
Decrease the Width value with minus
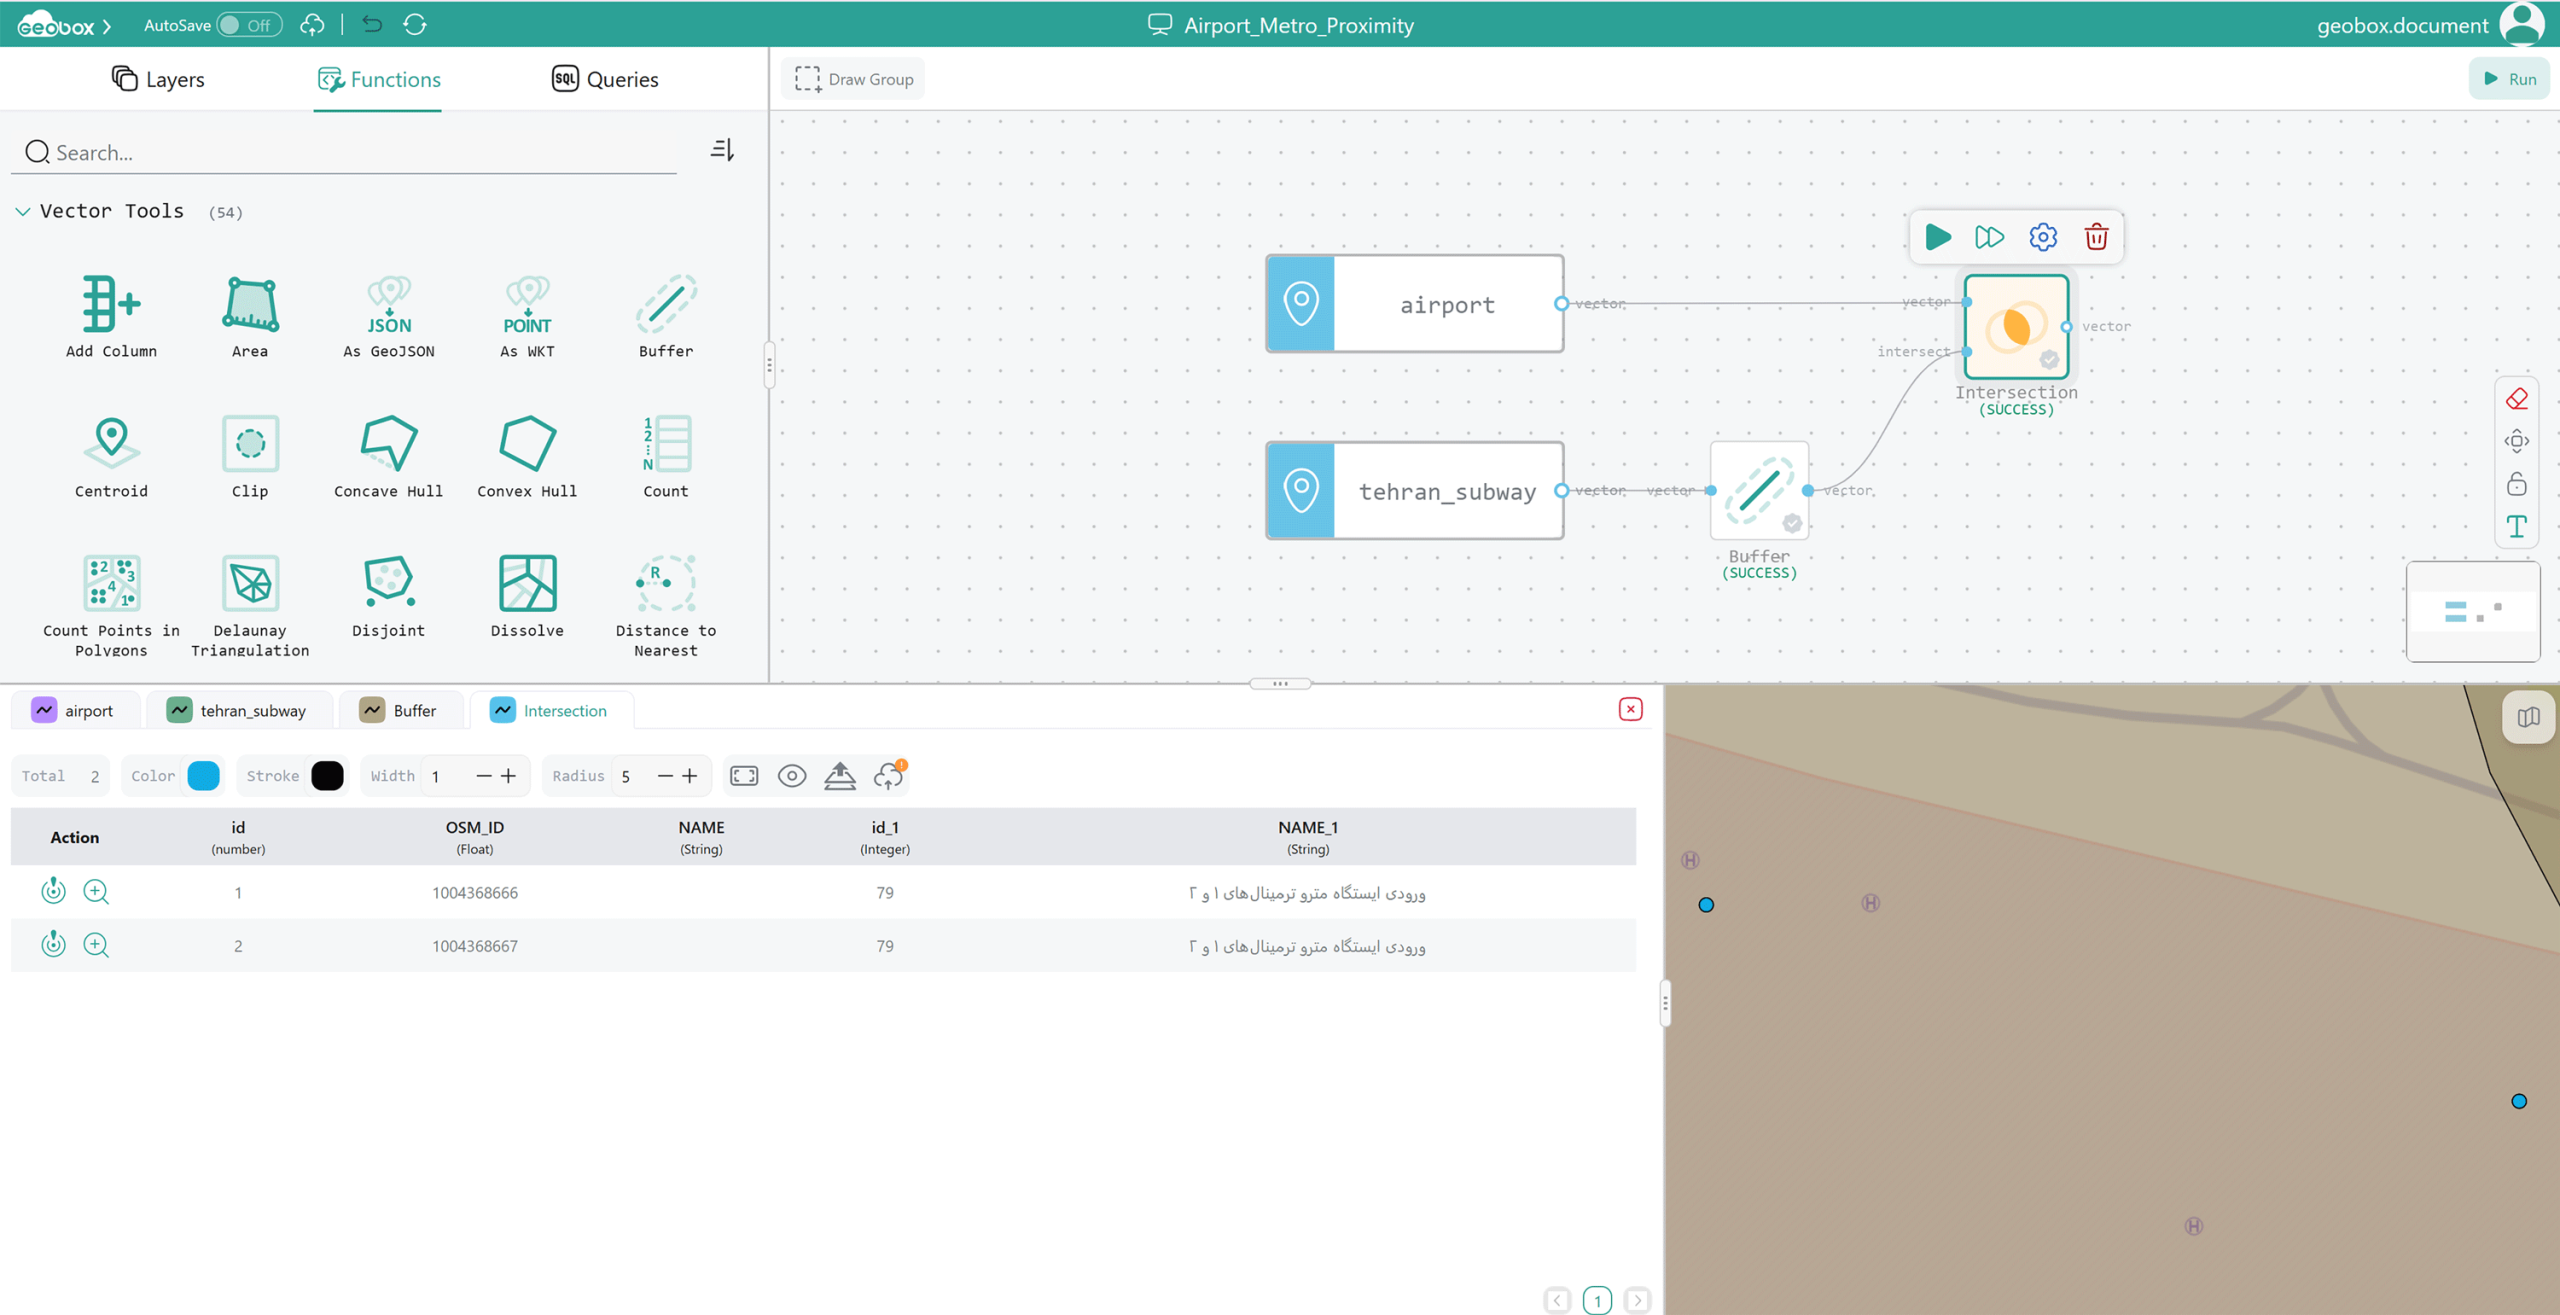[x=483, y=776]
